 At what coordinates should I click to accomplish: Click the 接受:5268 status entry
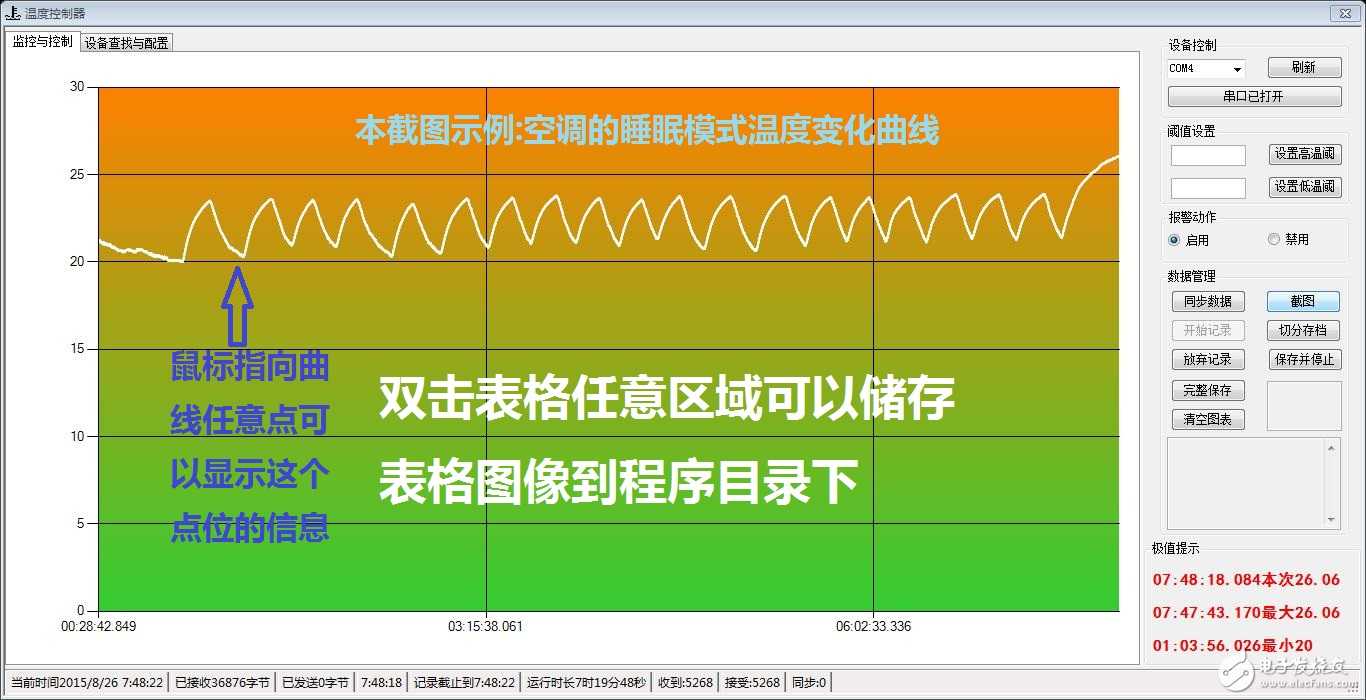click(x=752, y=683)
